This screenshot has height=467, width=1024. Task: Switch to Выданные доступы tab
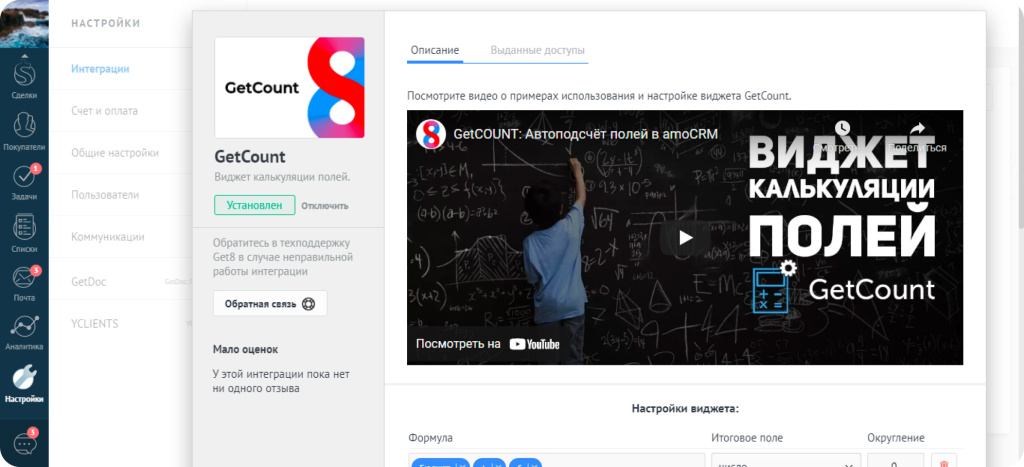click(537, 50)
